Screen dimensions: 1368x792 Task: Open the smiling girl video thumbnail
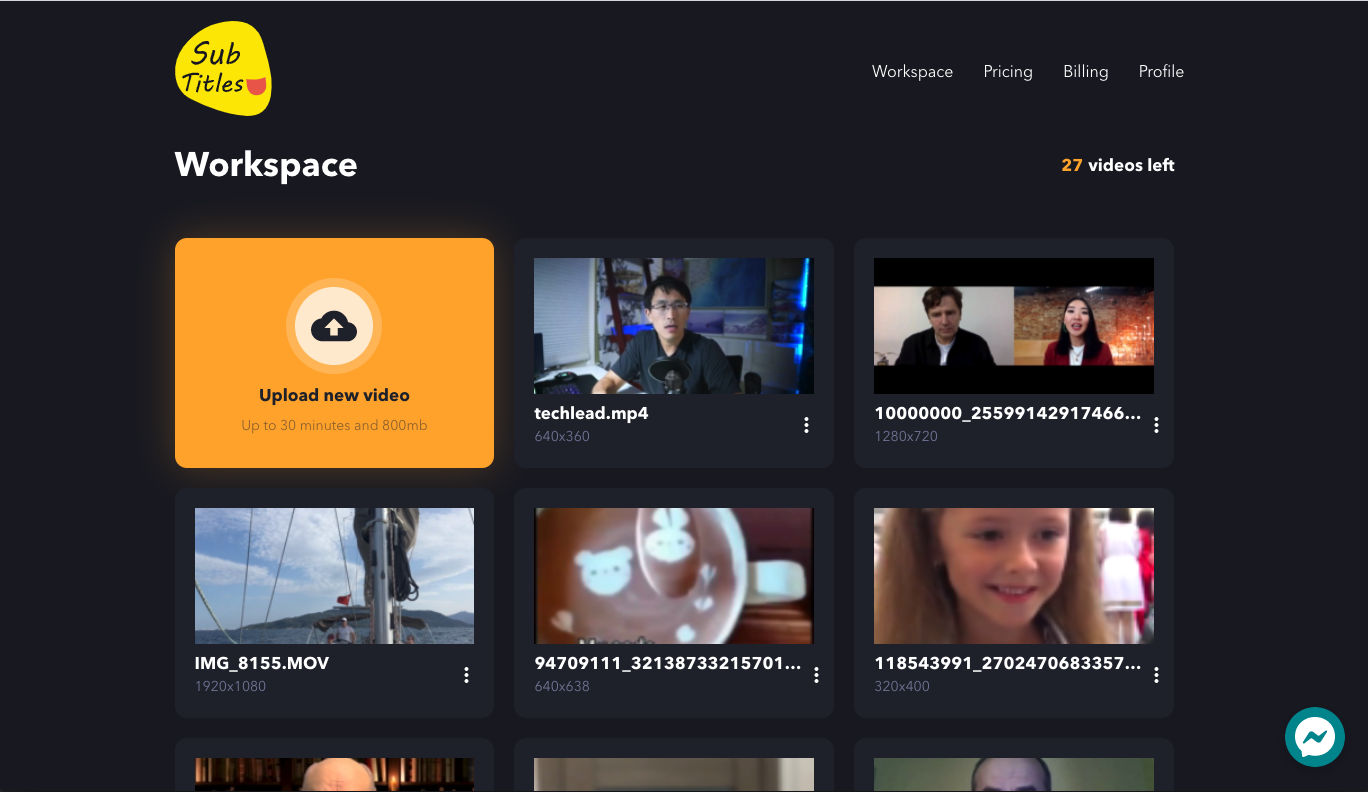coord(1014,576)
